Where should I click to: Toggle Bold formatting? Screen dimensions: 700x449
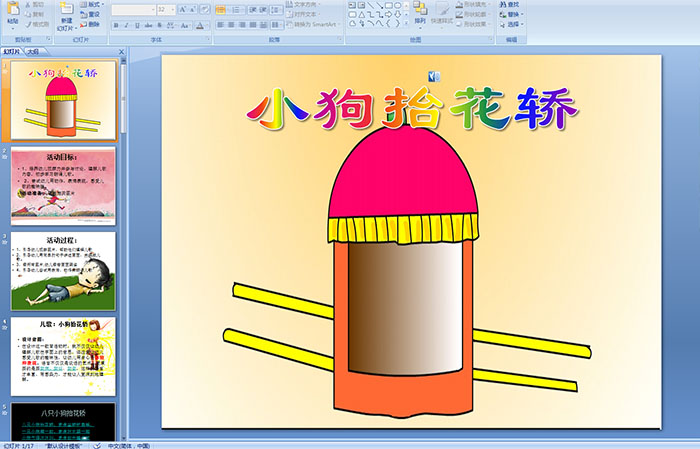click(x=116, y=25)
